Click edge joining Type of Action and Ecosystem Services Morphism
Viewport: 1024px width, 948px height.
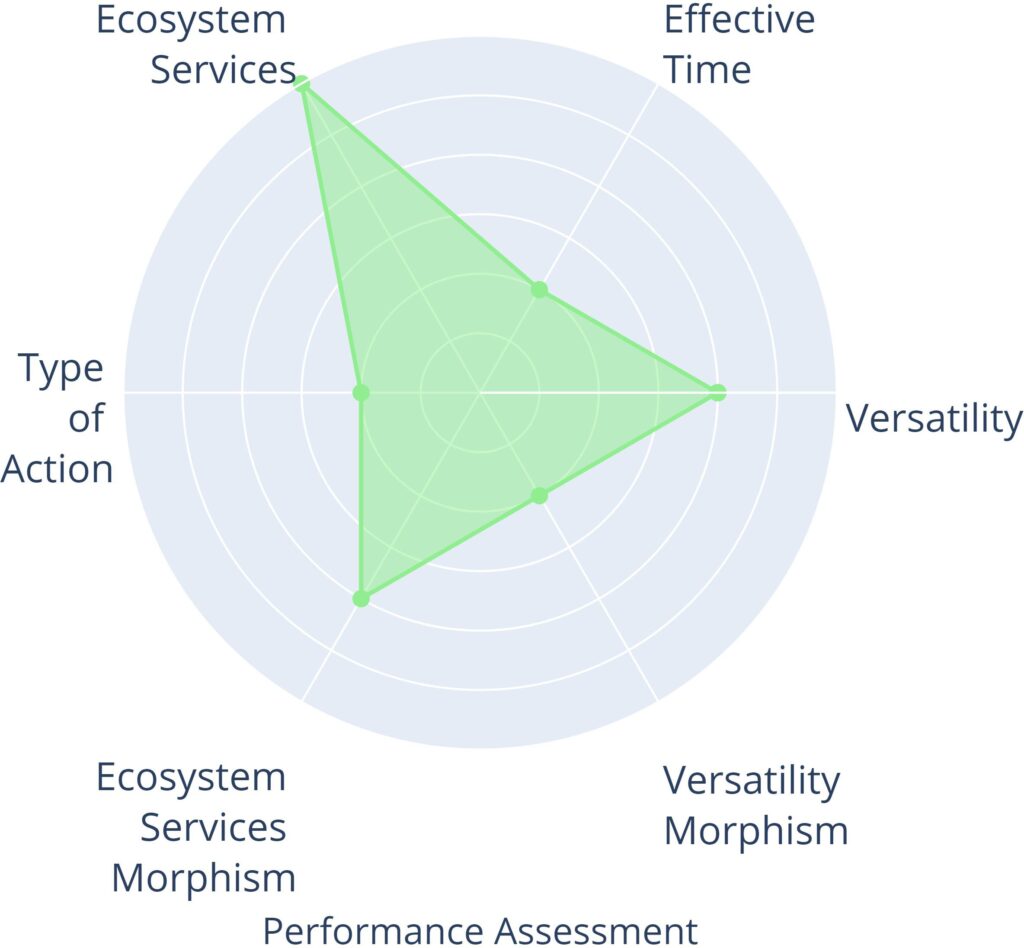[361, 496]
